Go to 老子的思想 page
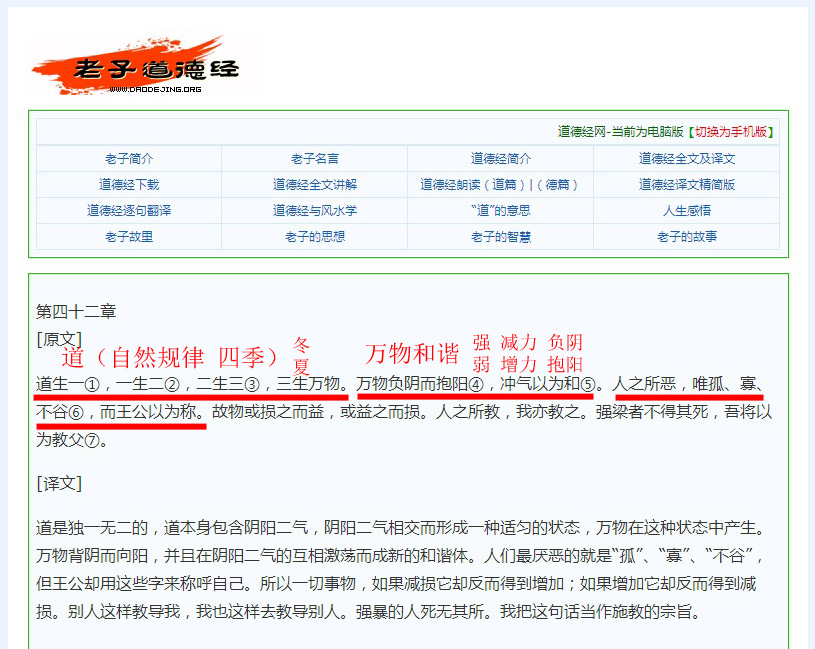Viewport: 815px width, 649px height. tap(314, 236)
